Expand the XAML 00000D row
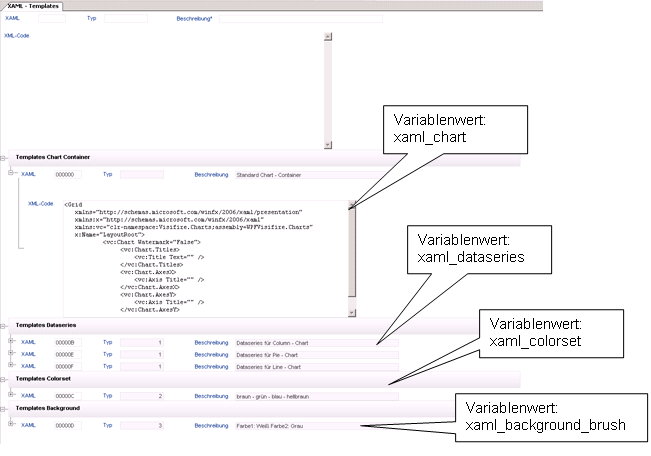The width and height of the screenshot is (651, 456). tap(11, 424)
